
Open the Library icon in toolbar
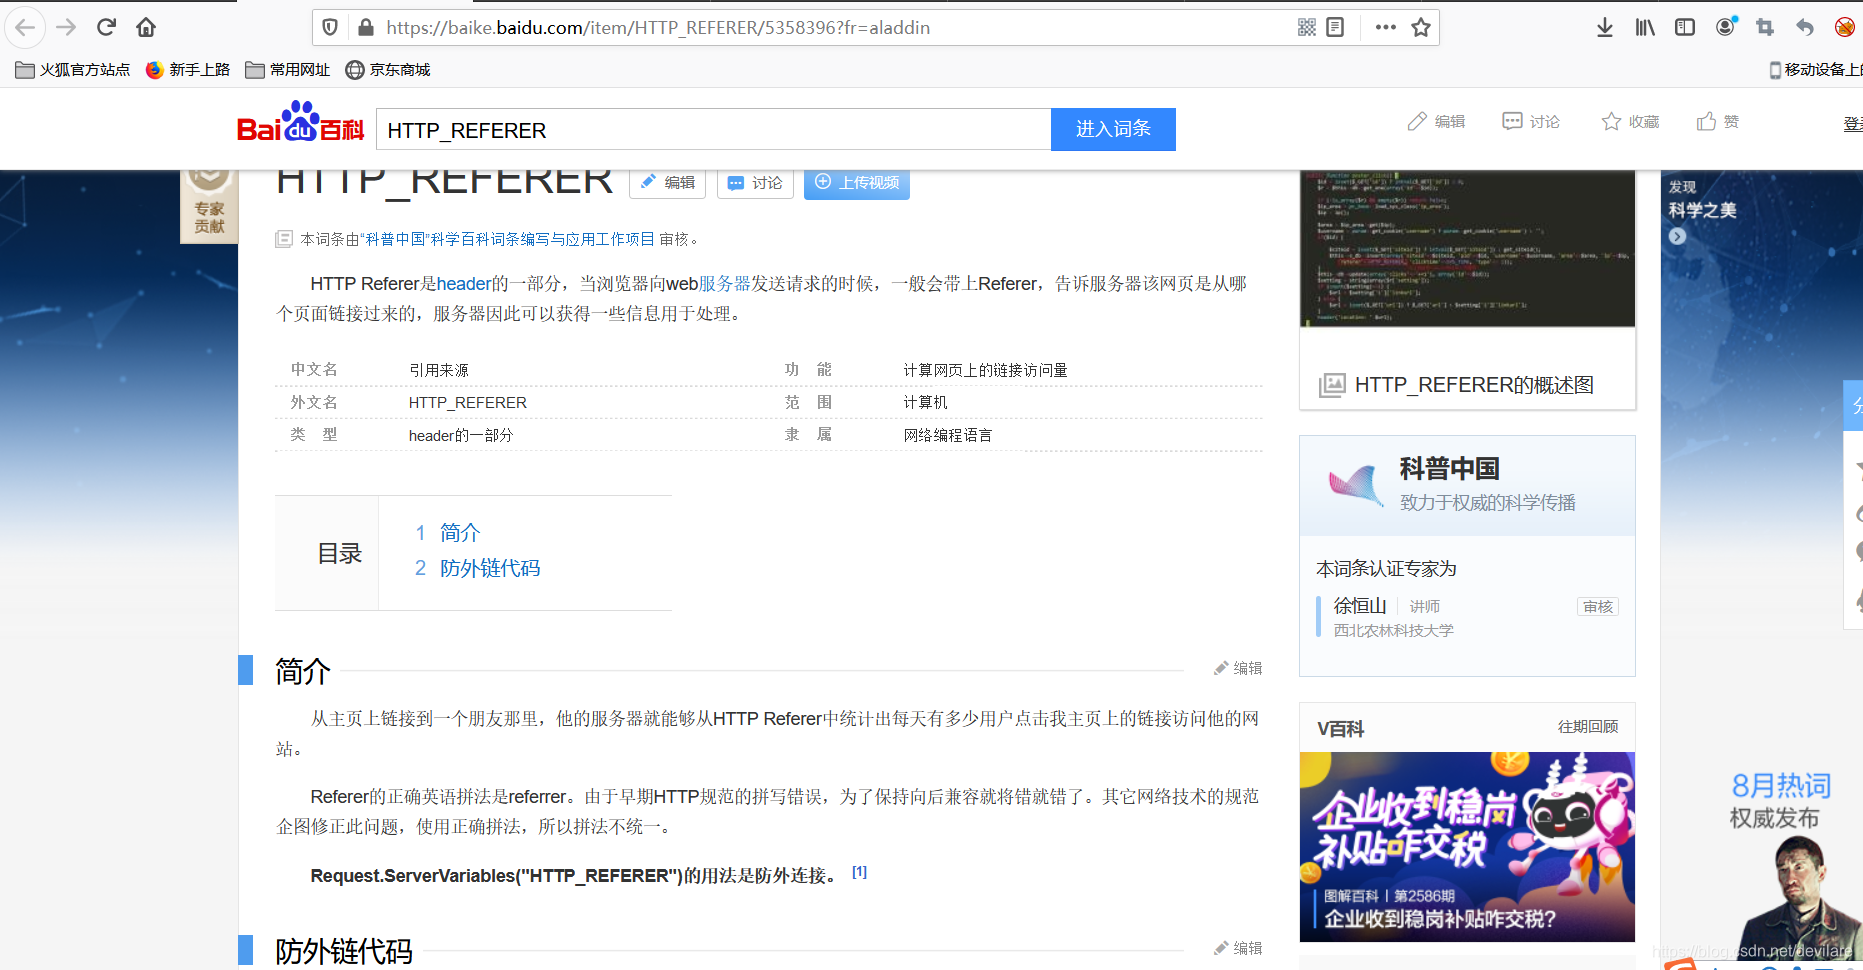click(x=1644, y=27)
